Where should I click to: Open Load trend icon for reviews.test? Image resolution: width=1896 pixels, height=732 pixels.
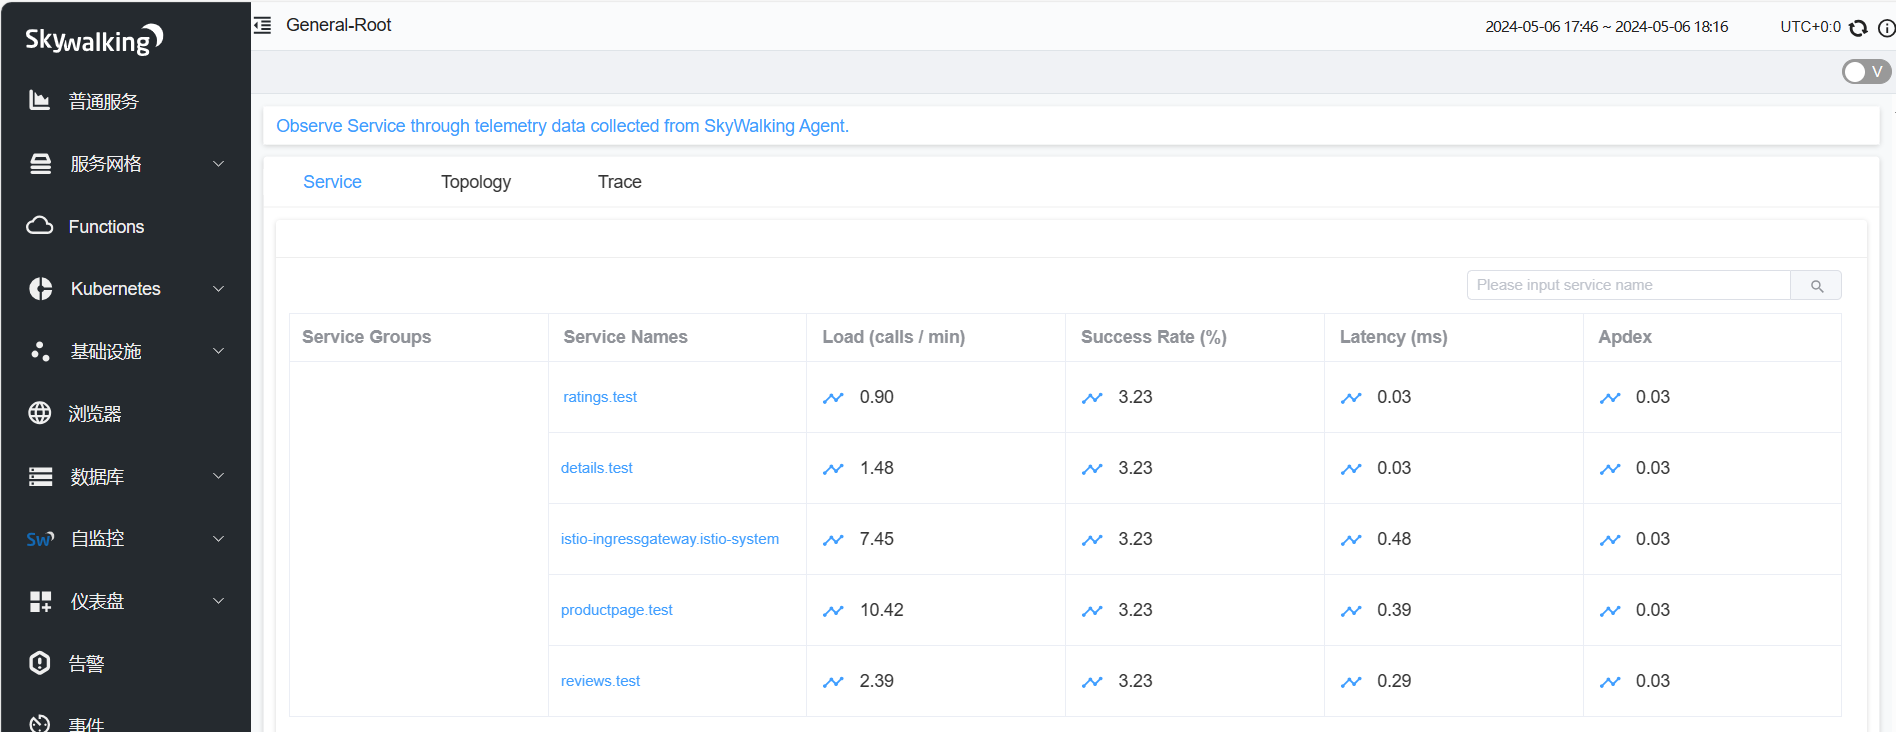pos(833,682)
